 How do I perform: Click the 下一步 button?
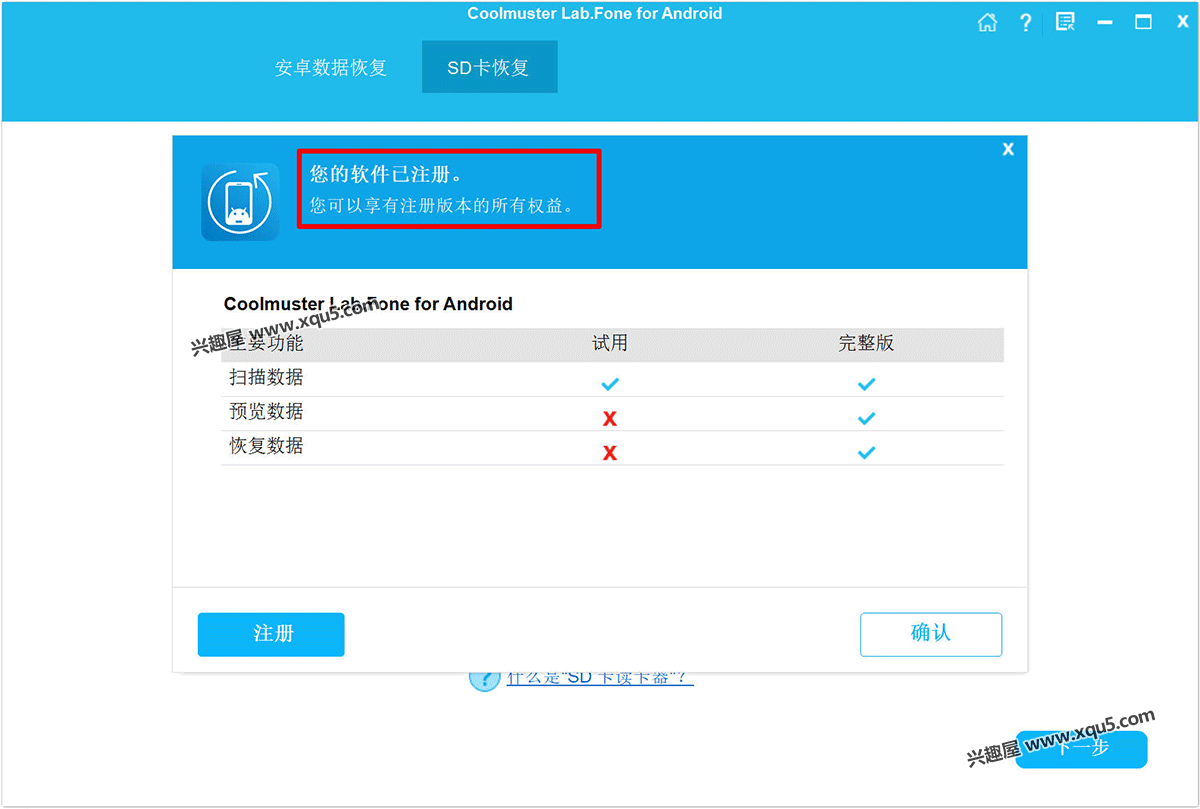pyautogui.click(x=1081, y=747)
